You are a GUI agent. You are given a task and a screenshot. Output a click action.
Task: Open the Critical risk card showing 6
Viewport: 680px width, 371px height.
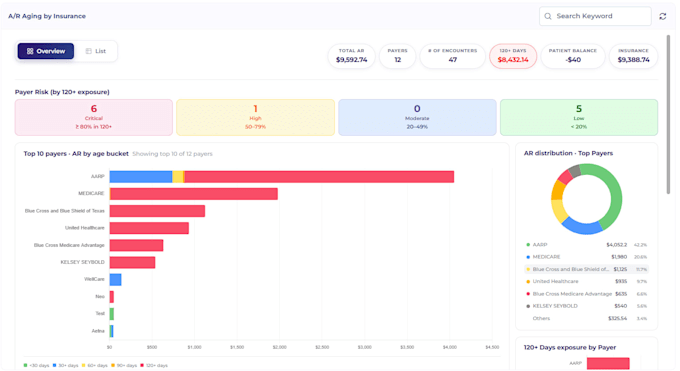[x=94, y=117]
